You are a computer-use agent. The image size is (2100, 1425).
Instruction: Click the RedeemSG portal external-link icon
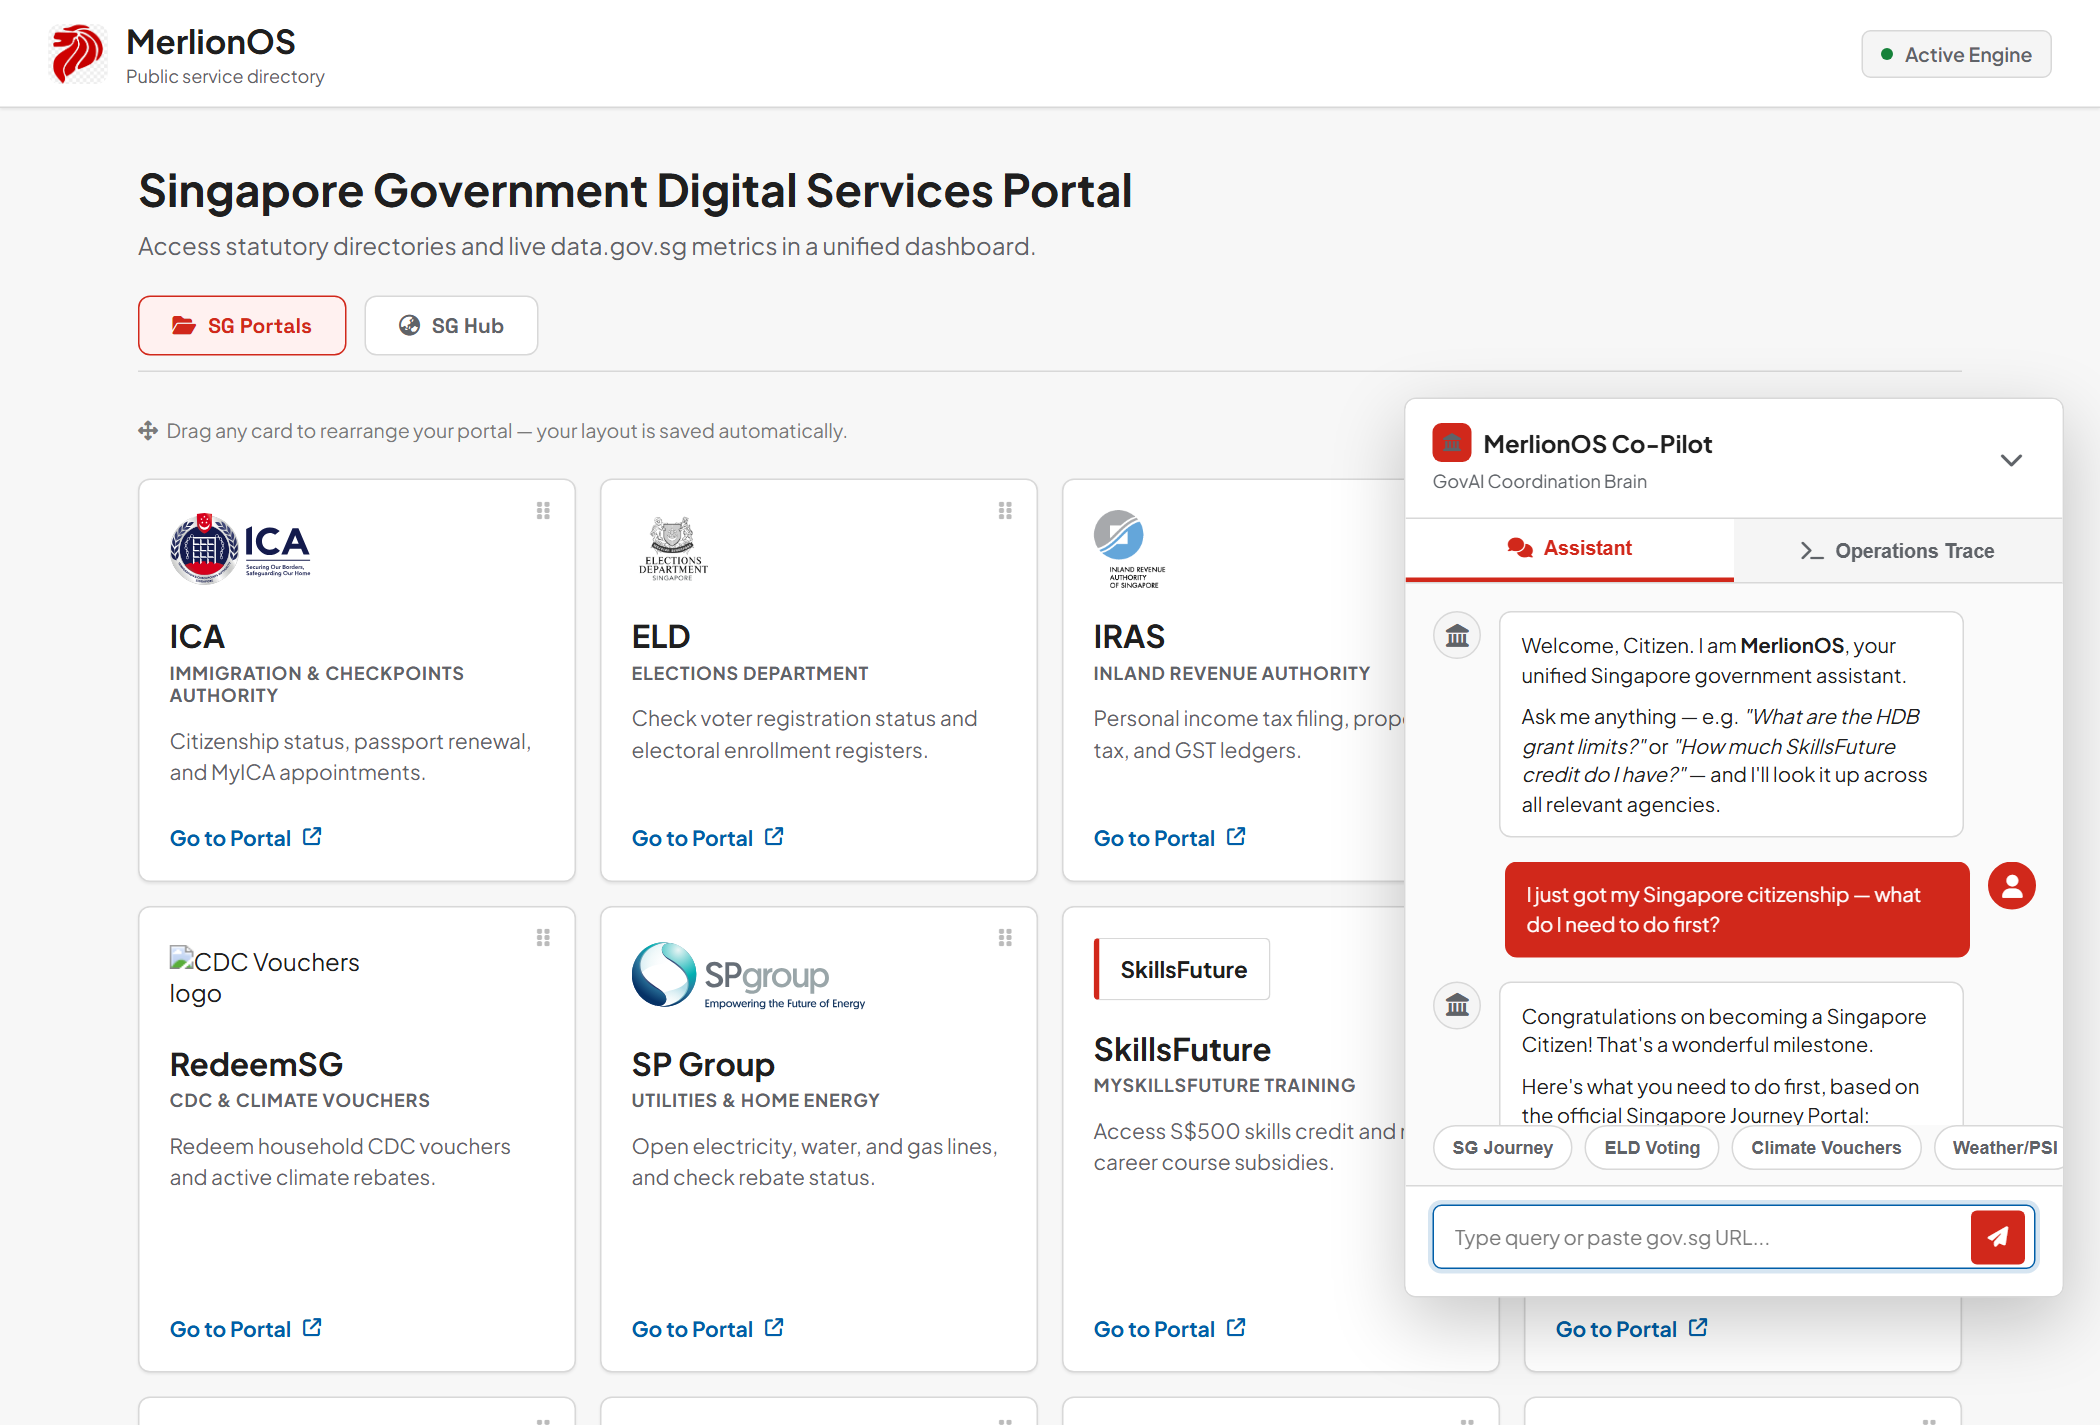click(x=312, y=1327)
